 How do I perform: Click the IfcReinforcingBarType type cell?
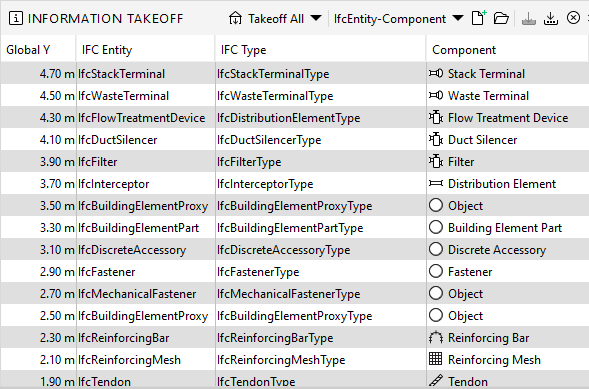pyautogui.click(x=321, y=338)
